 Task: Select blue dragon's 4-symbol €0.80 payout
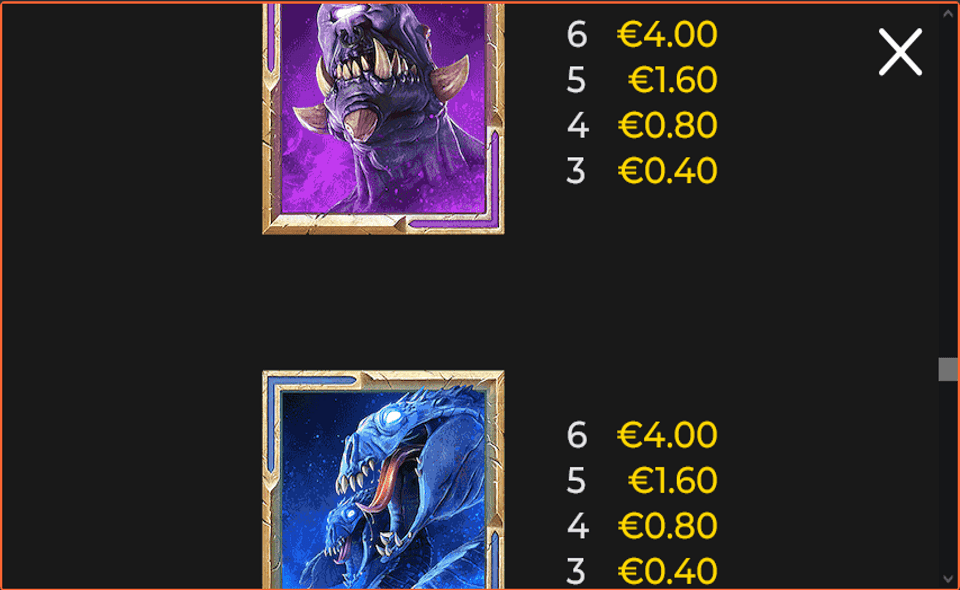pyautogui.click(x=667, y=526)
